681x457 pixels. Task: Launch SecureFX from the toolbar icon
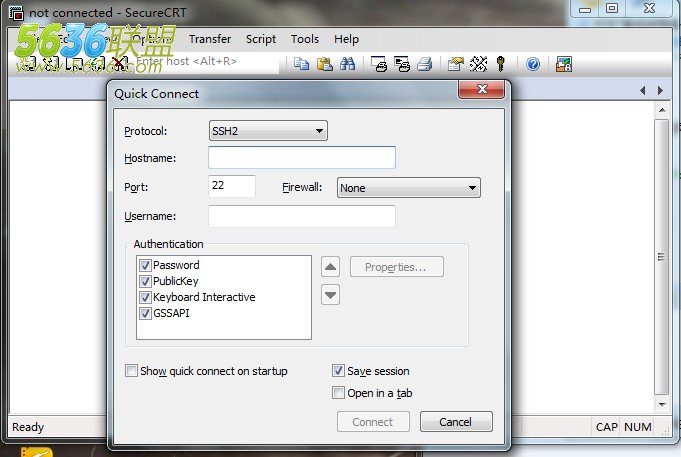tap(564, 64)
